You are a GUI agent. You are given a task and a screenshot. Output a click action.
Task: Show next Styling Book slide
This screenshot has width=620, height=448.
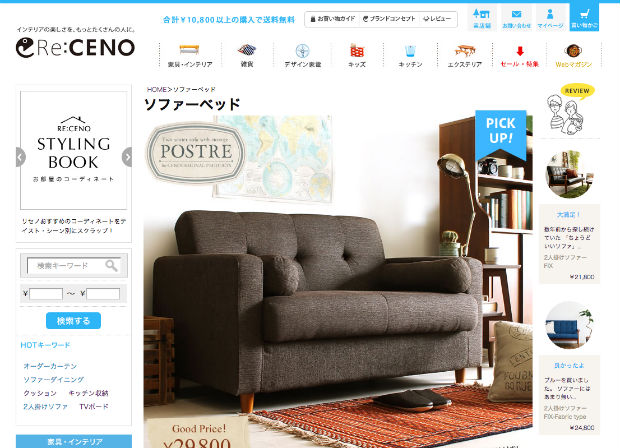pyautogui.click(x=127, y=157)
